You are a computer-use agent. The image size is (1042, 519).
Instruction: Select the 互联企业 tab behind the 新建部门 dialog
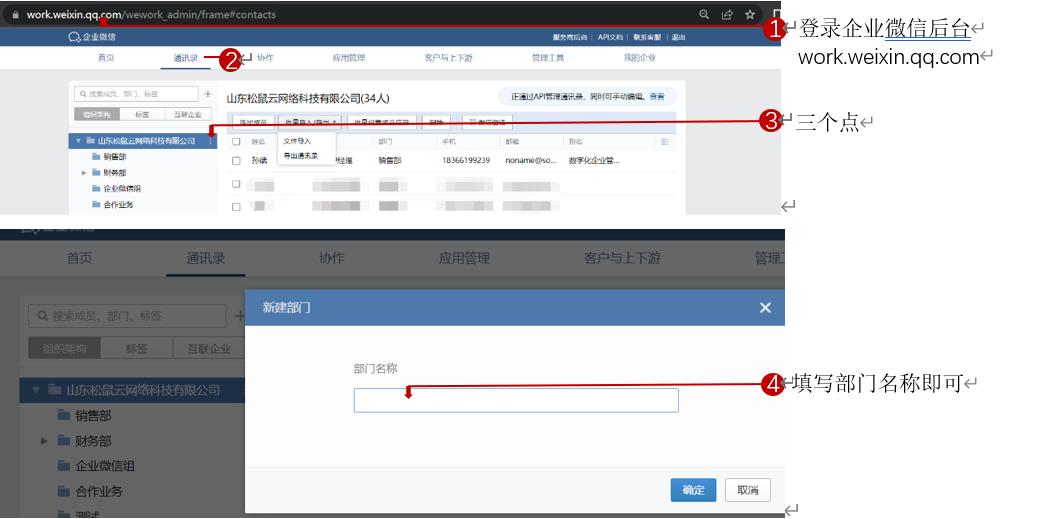pyautogui.click(x=209, y=348)
